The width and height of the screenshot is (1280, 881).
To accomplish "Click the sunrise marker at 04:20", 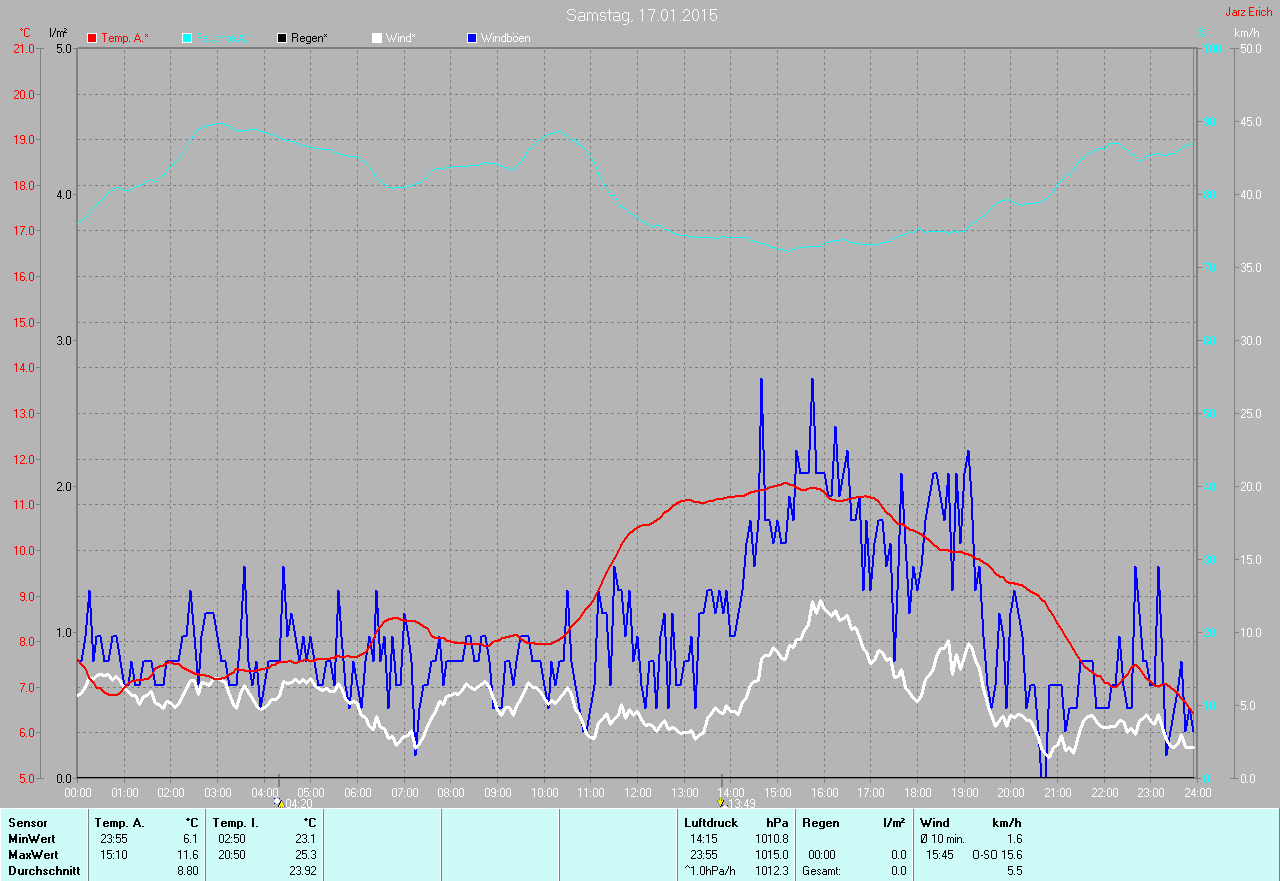I will point(278,802).
